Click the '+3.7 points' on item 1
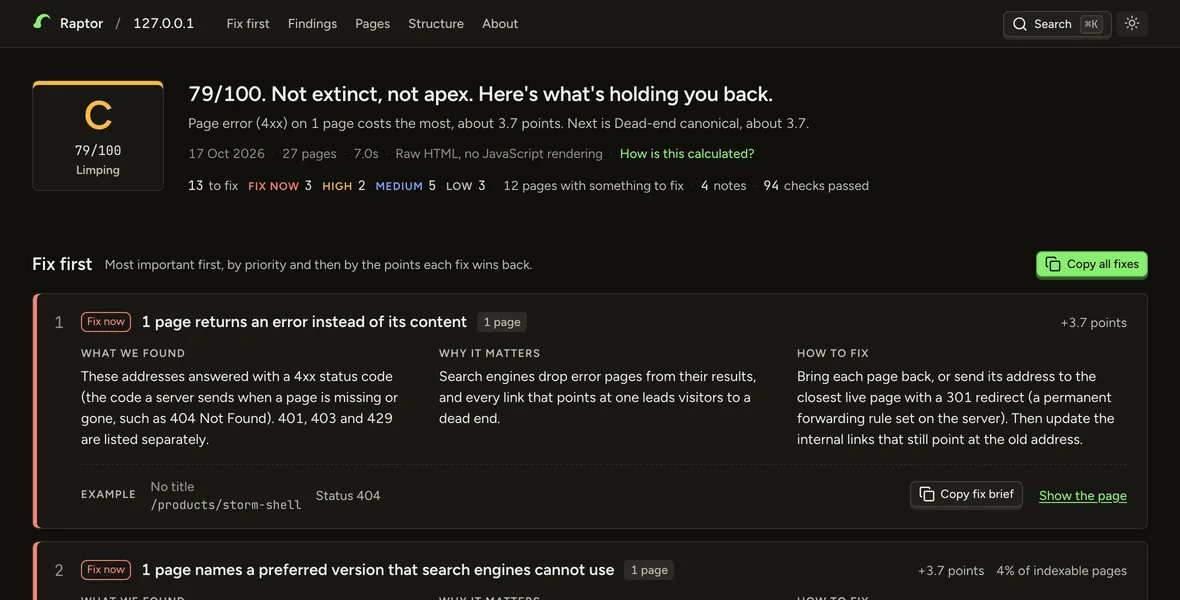The width and height of the screenshot is (1180, 600). (1093, 322)
